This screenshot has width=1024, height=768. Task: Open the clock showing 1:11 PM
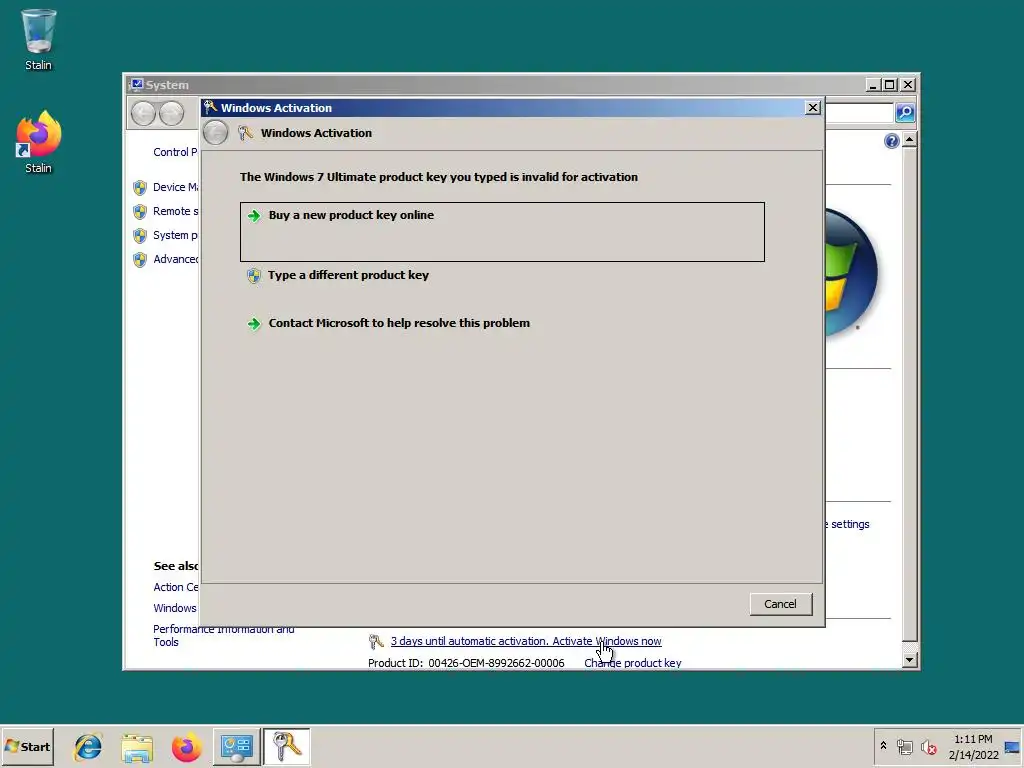tap(973, 746)
